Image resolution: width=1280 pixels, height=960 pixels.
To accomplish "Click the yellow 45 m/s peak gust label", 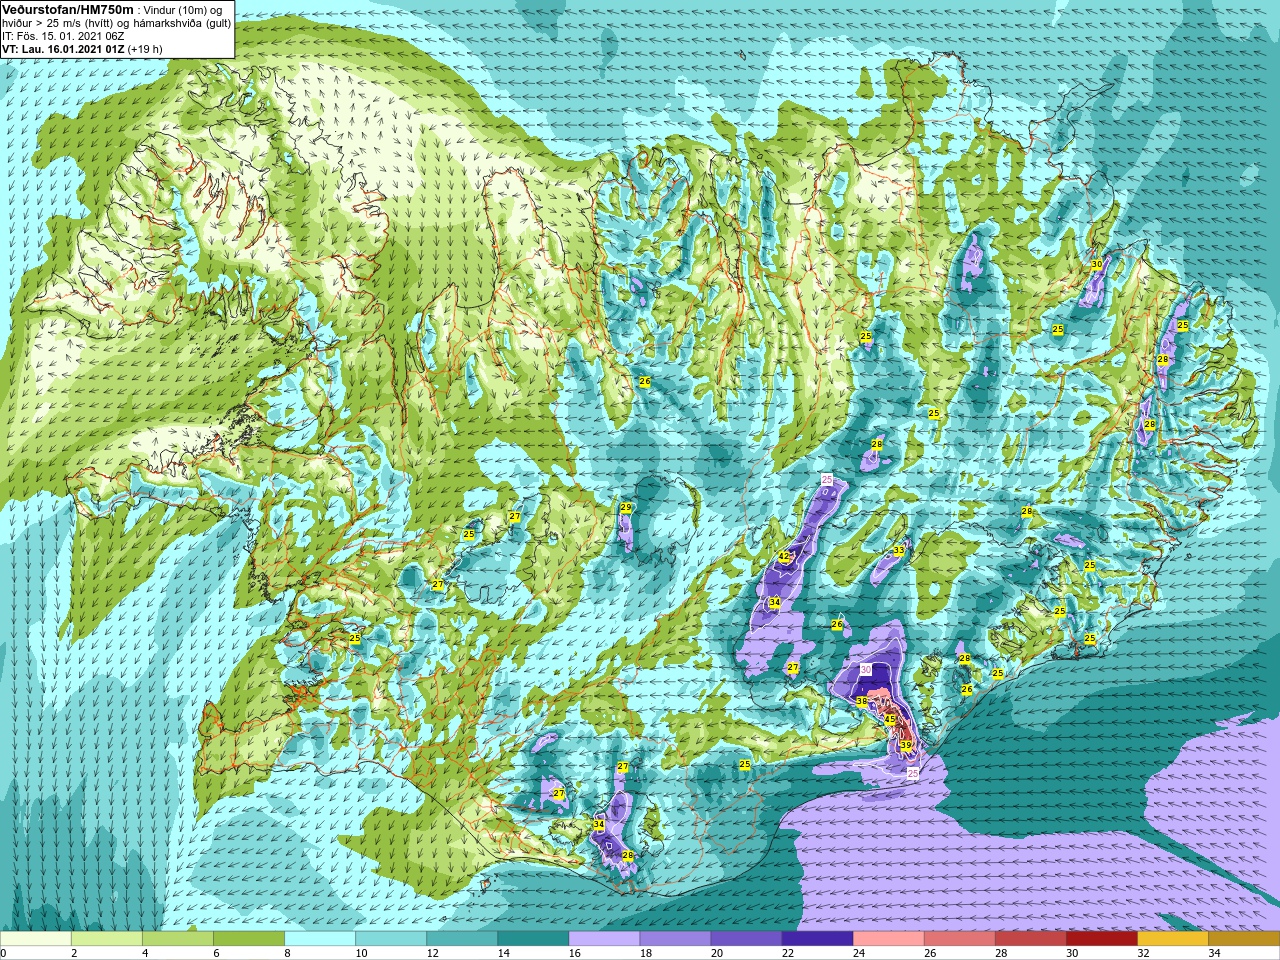I will point(890,719).
